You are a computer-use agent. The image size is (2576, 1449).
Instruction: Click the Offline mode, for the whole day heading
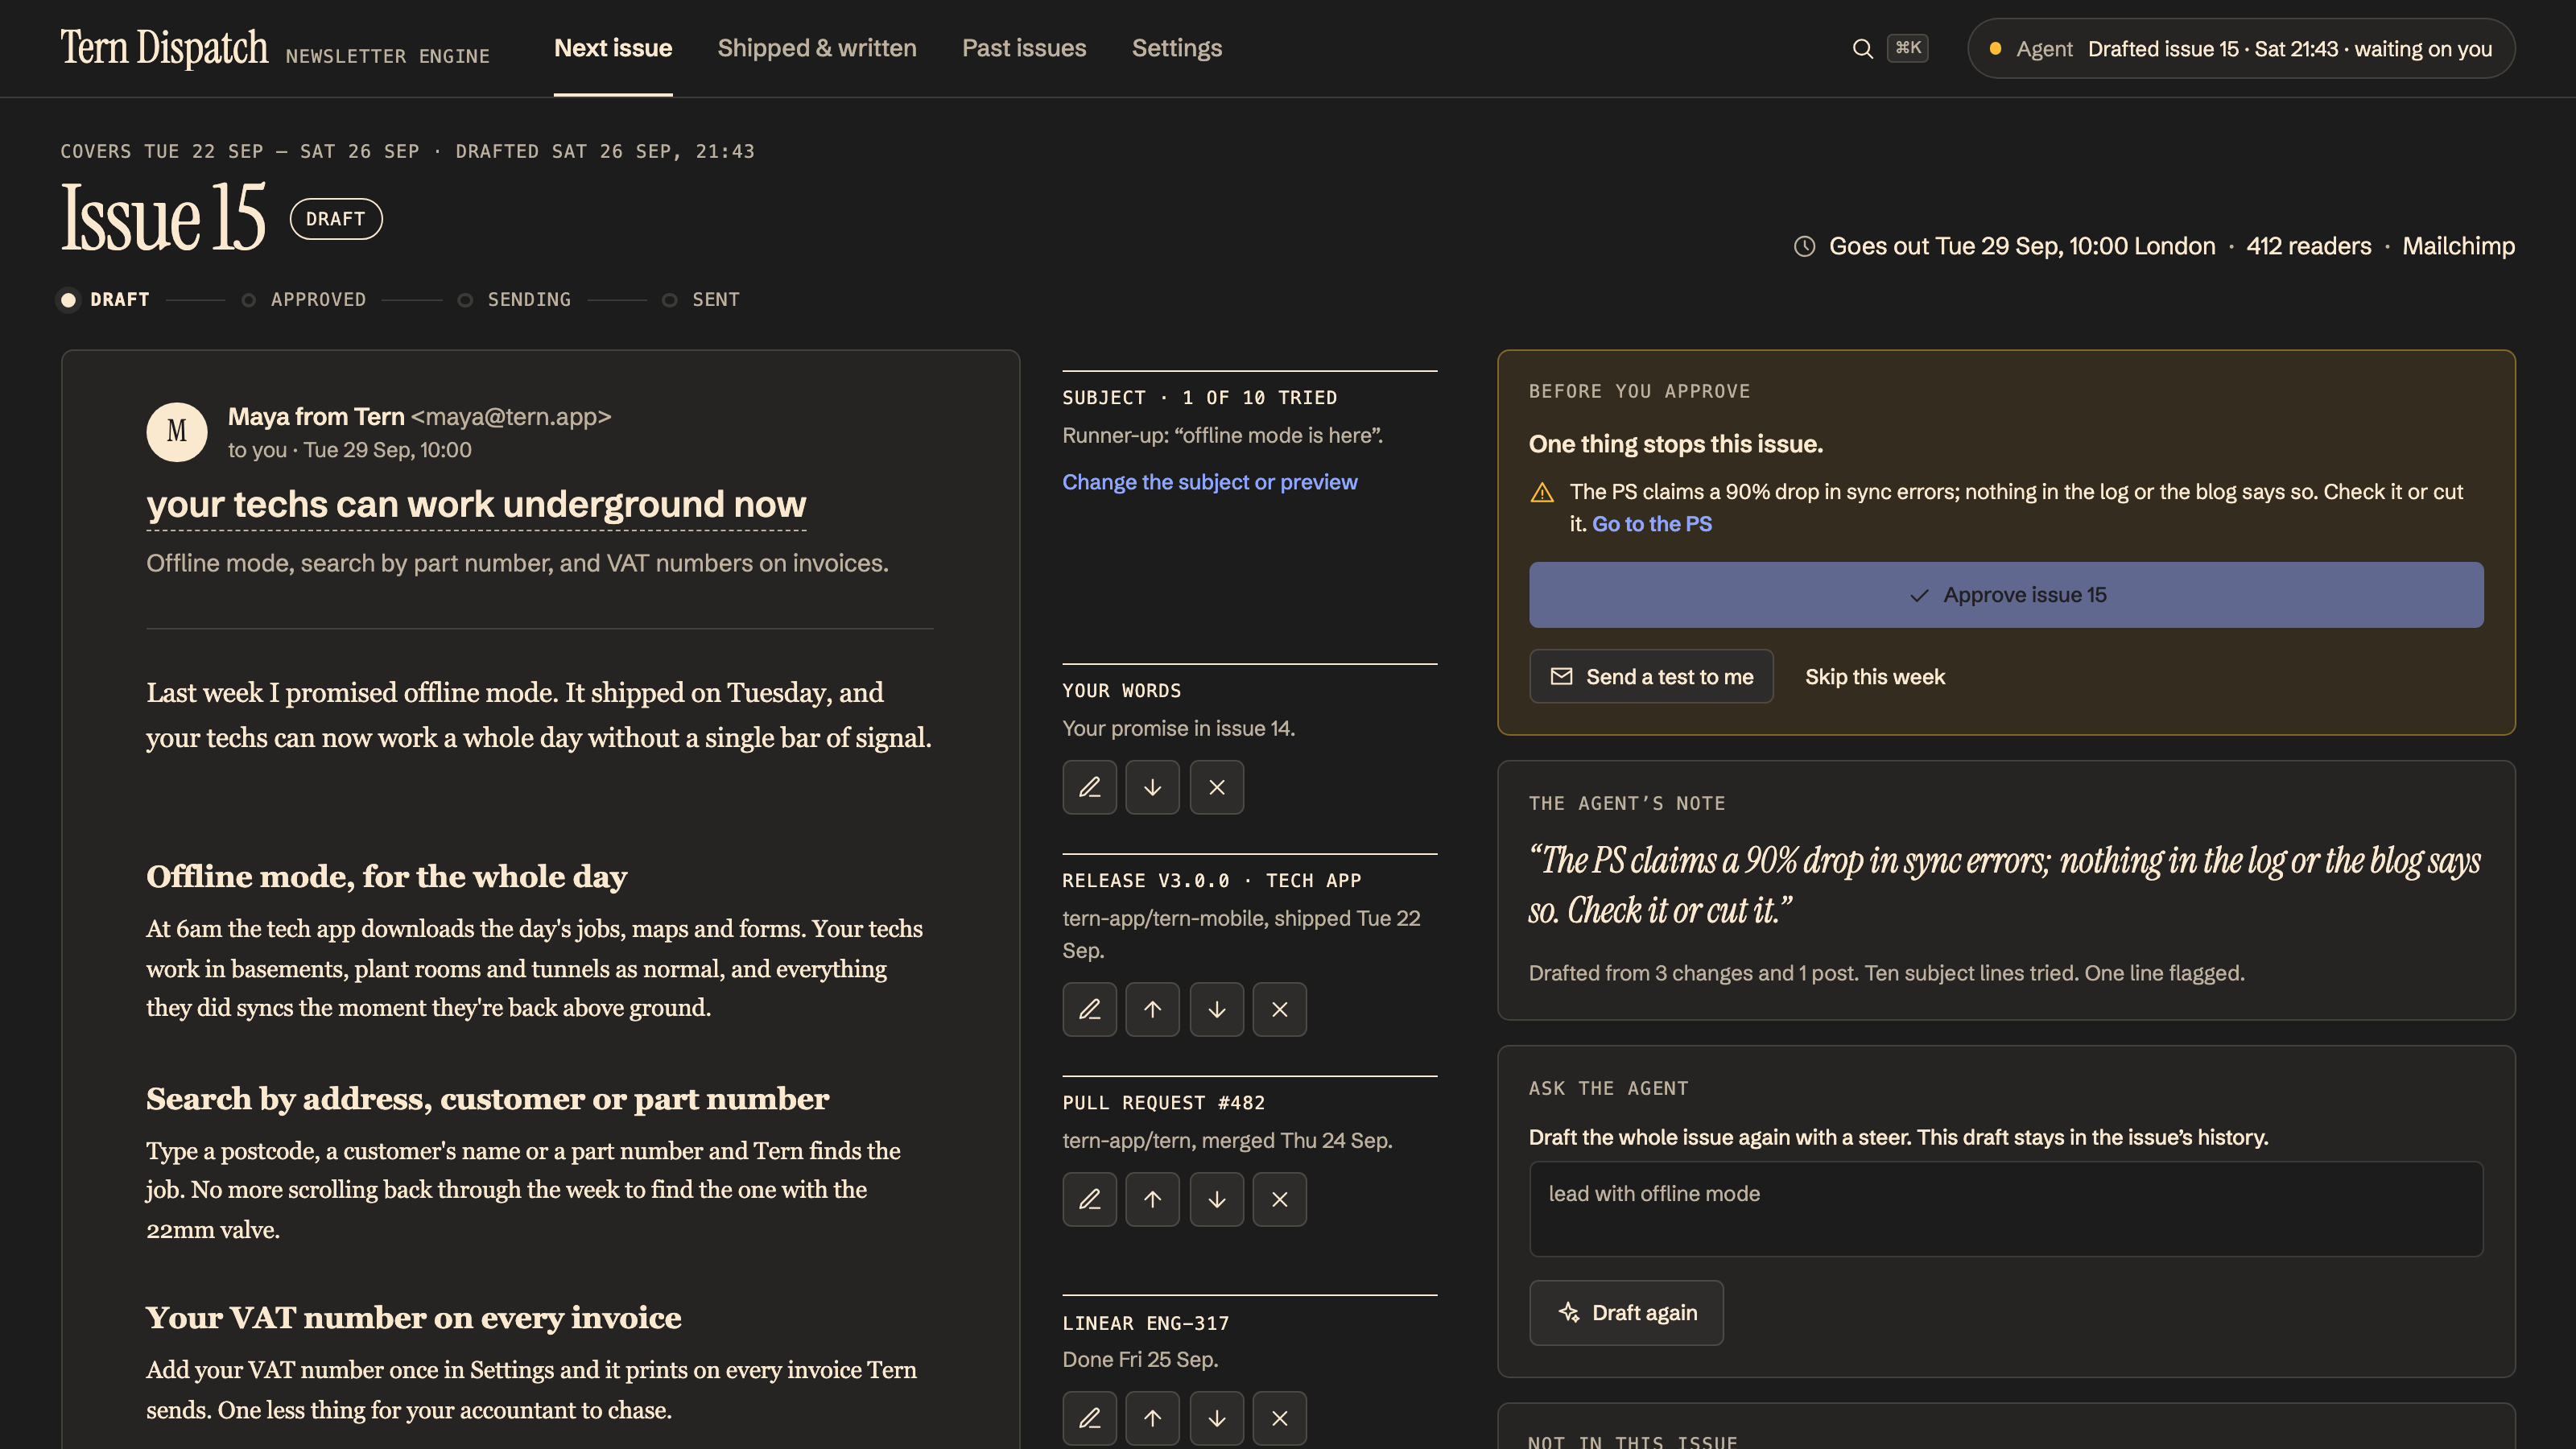386,877
